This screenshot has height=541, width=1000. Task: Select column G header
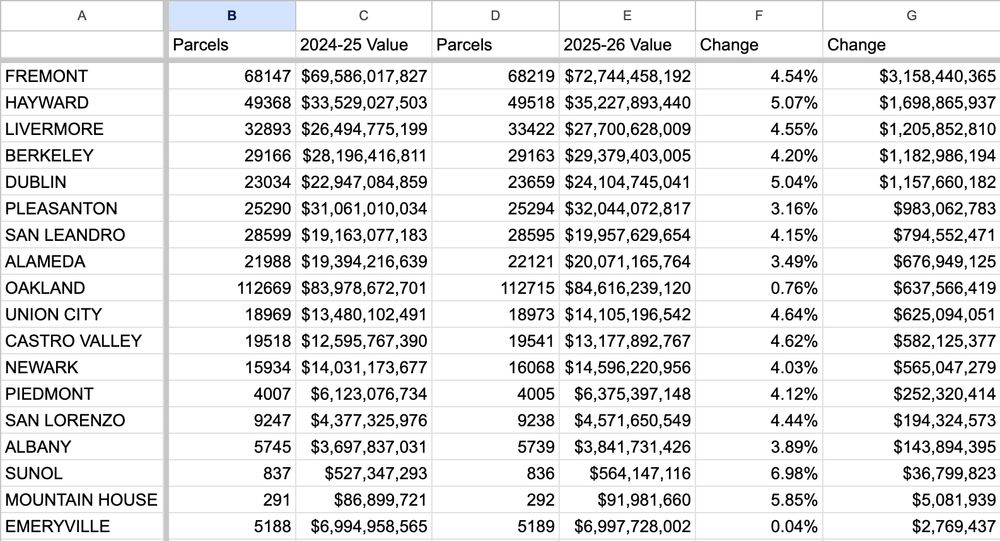[911, 15]
